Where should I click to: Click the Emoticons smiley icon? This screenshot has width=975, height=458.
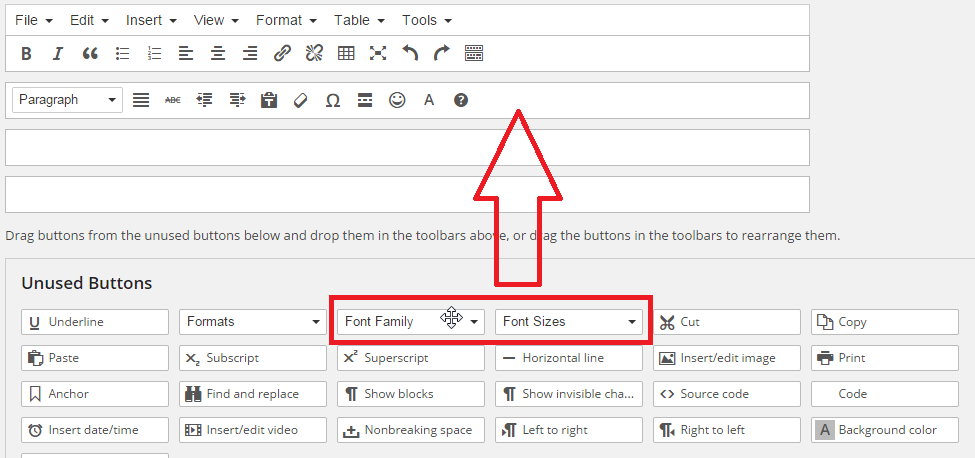tap(397, 100)
